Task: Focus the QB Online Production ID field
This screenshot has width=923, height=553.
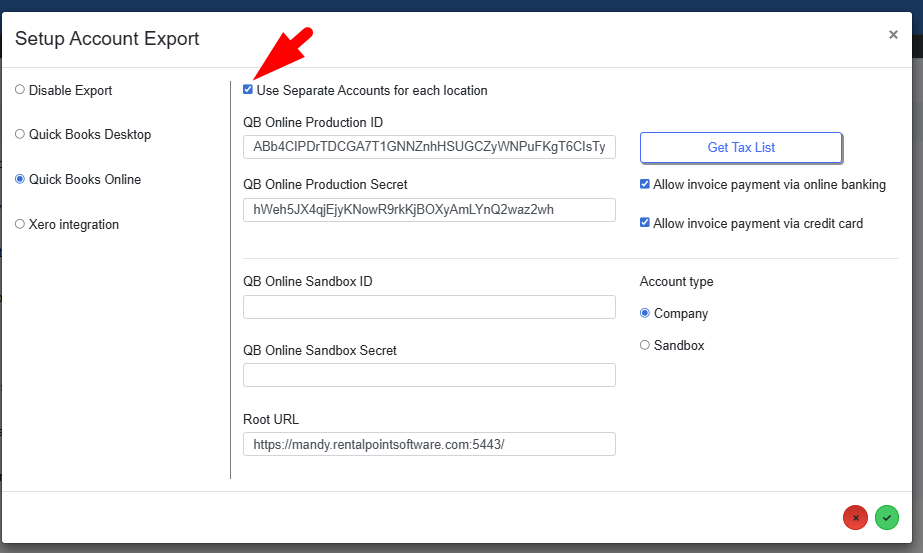Action: (429, 147)
